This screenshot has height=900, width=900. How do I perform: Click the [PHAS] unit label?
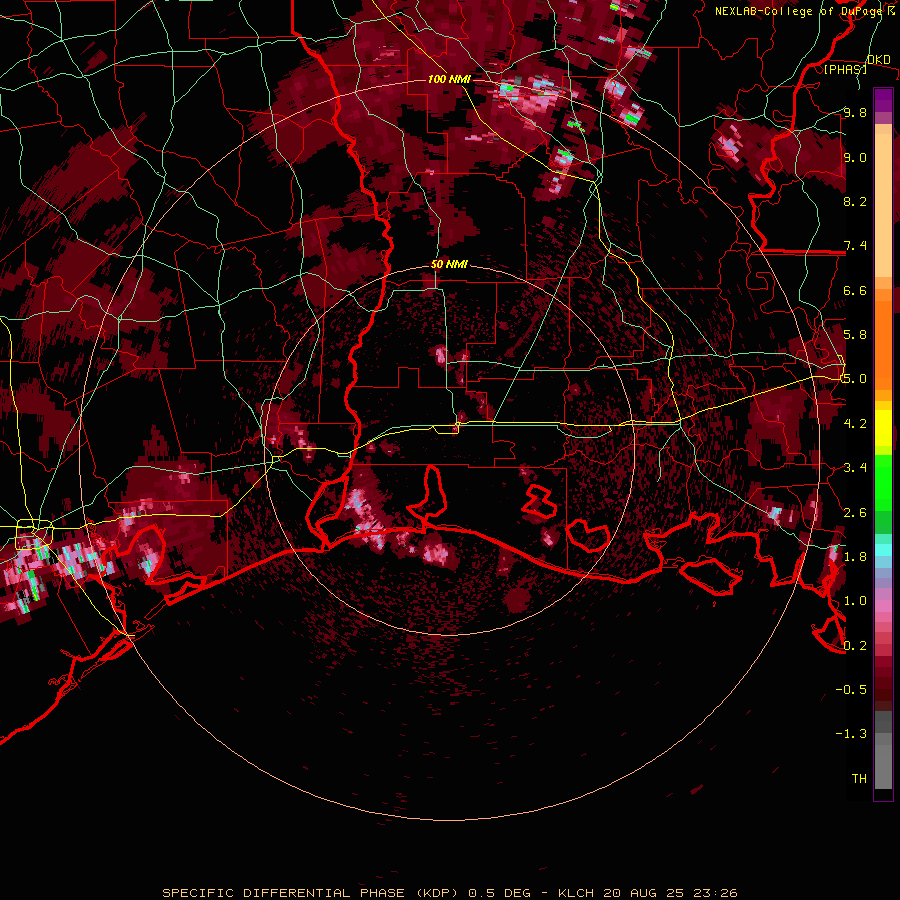[x=845, y=69]
